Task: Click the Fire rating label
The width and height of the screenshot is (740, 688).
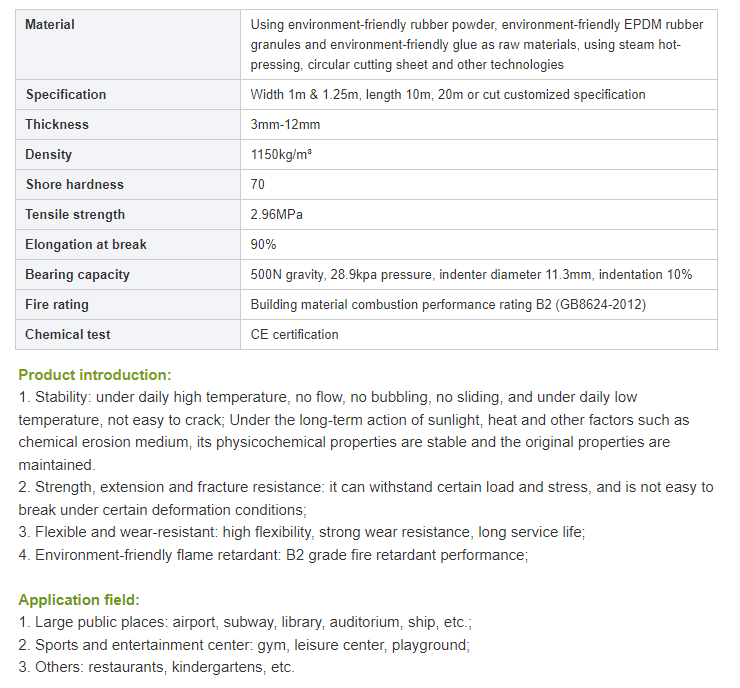Action: tap(57, 305)
